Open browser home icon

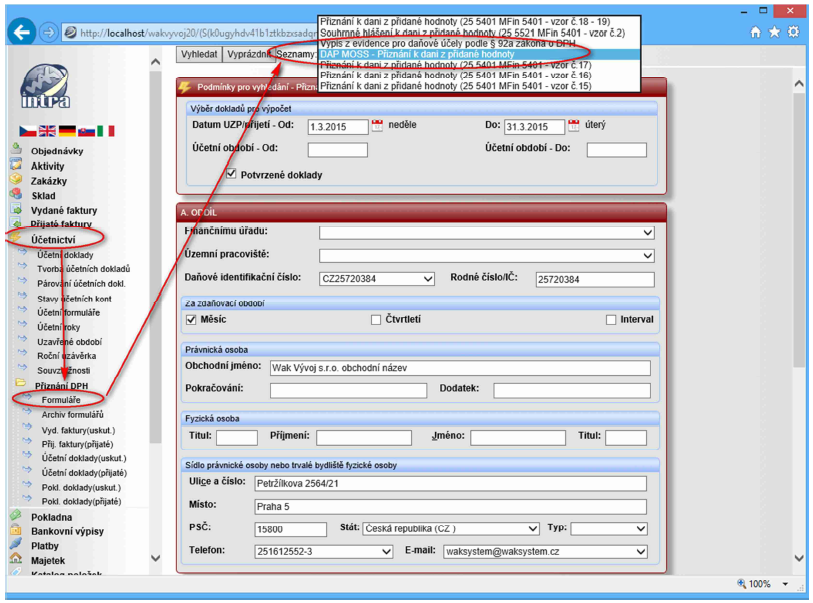point(756,32)
